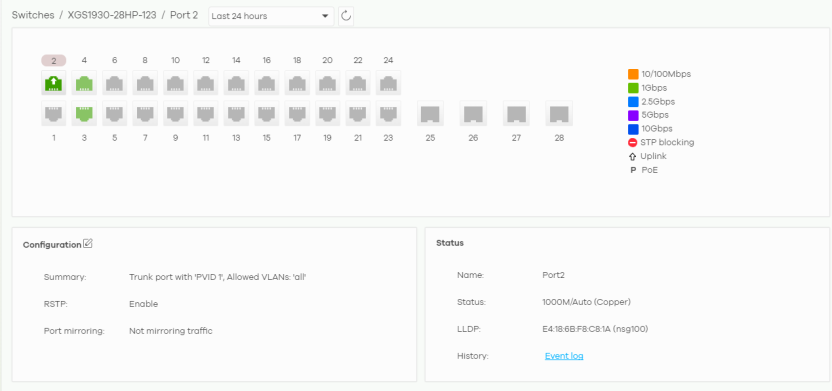Click the Trunk port summary text
The height and width of the screenshot is (391, 832).
218,277
